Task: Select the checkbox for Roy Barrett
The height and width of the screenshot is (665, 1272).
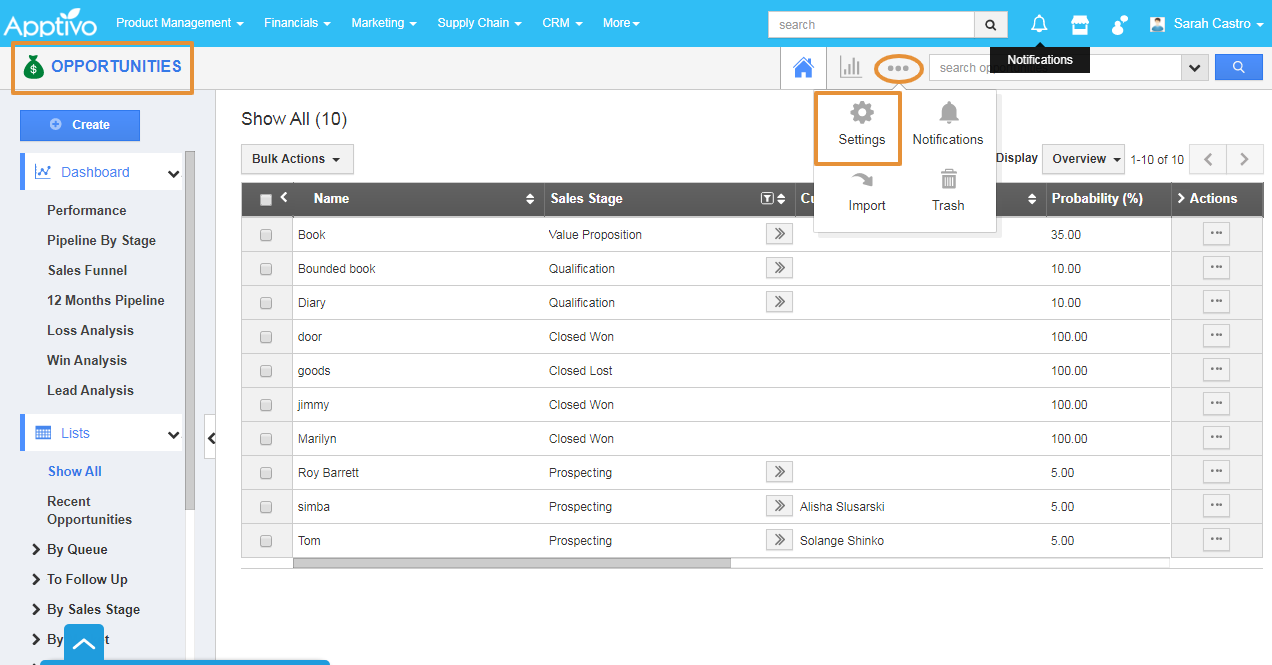Action: coord(266,473)
